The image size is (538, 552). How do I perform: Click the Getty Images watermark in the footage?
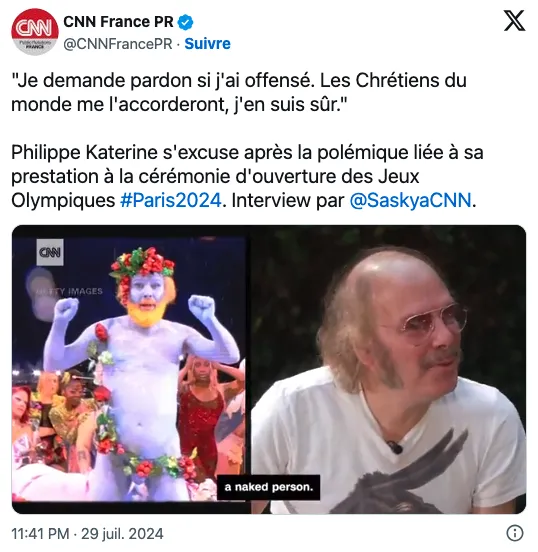[x=70, y=291]
